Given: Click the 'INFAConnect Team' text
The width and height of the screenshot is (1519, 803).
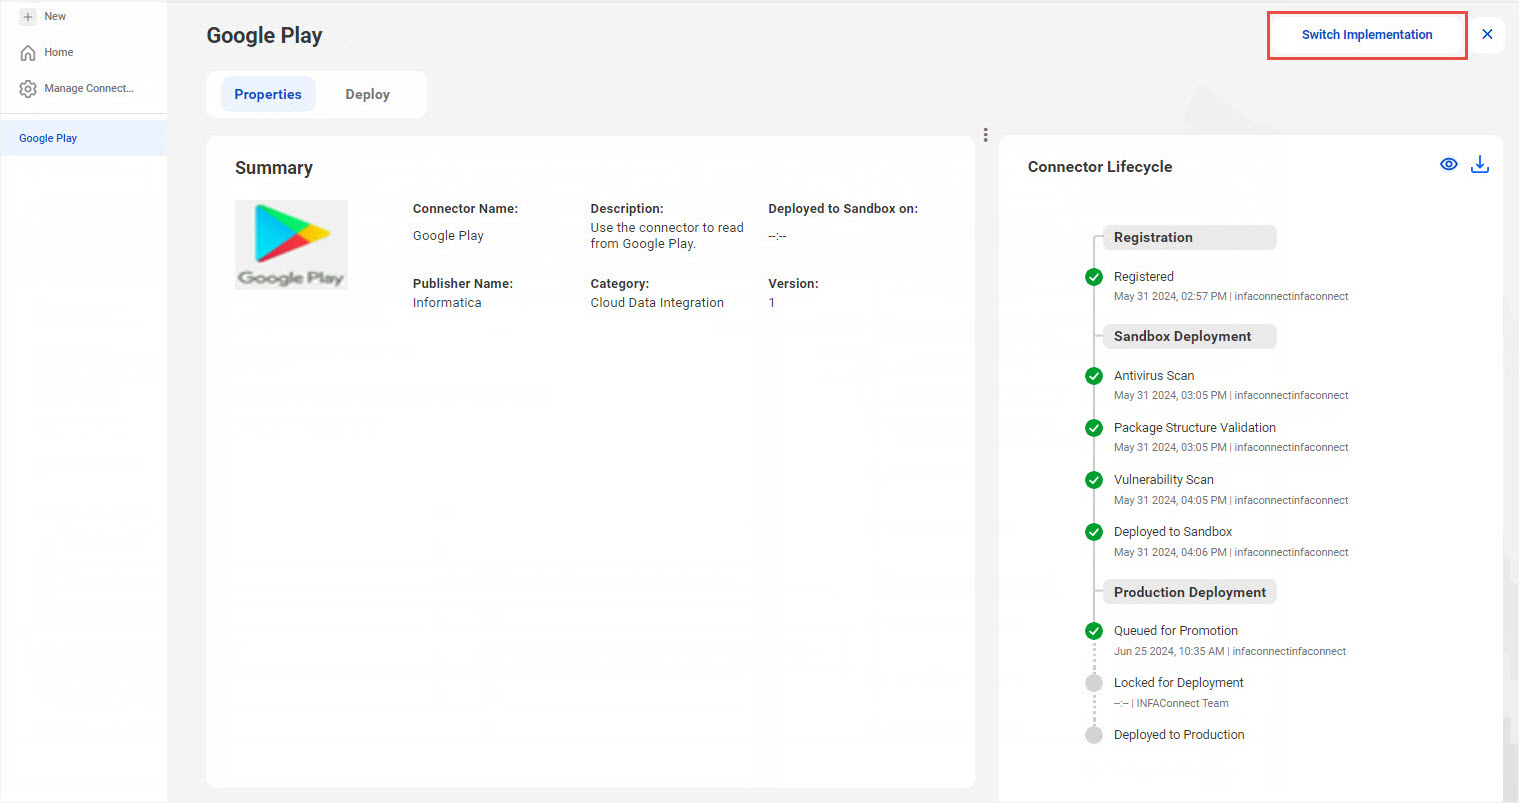Looking at the screenshot, I should pos(1182,704).
